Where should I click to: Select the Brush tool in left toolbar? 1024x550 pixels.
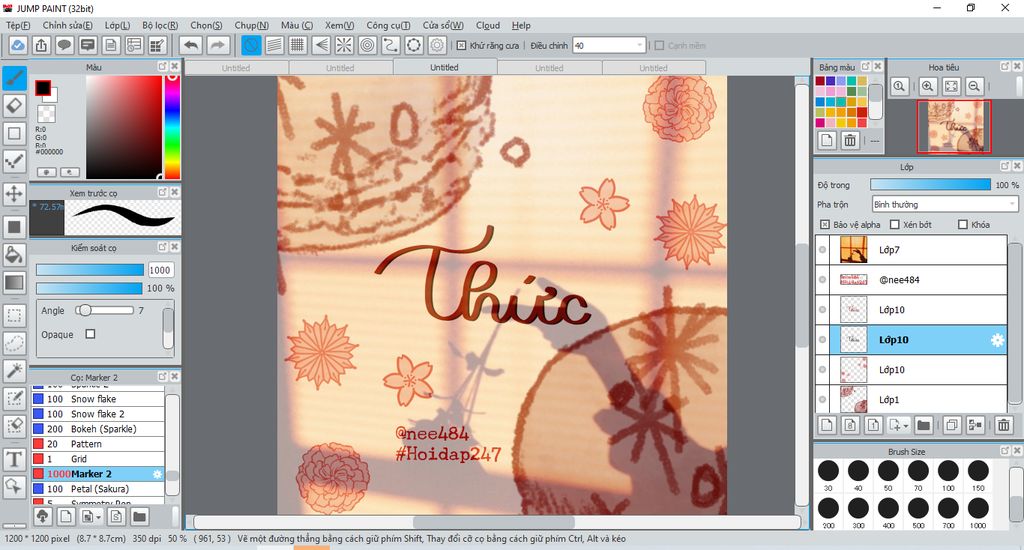click(x=14, y=78)
